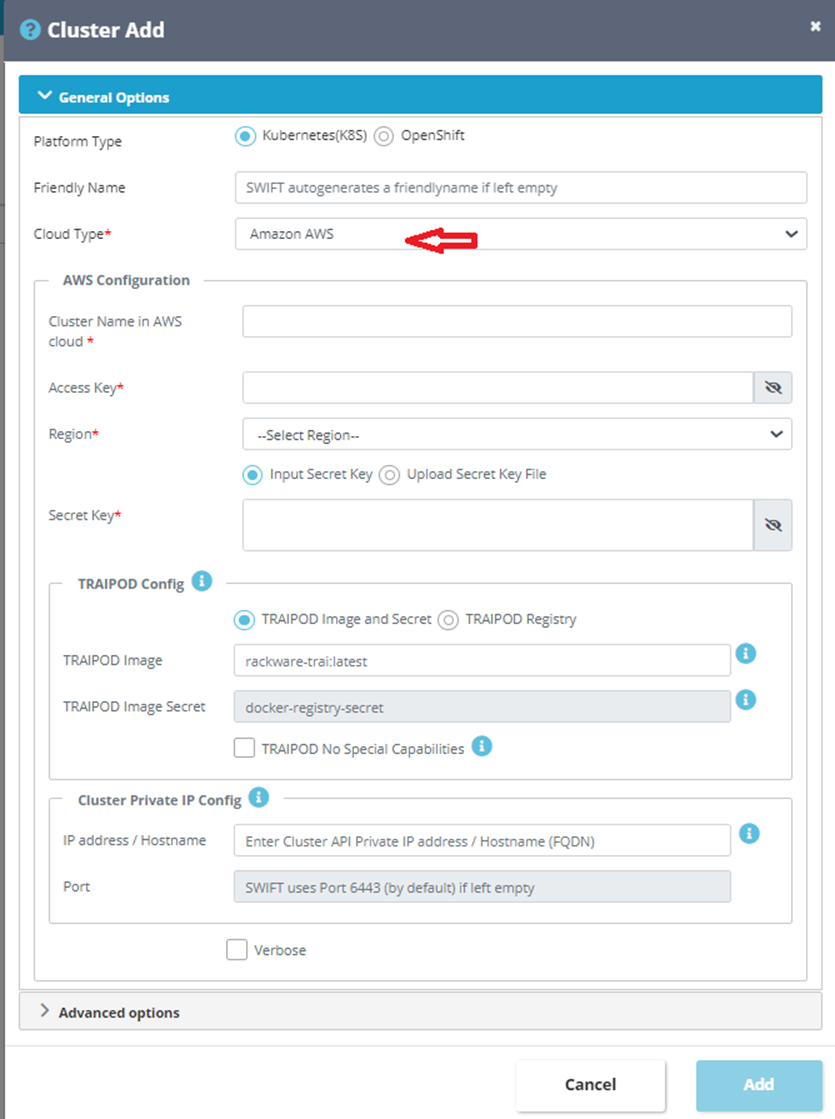Toggle Access Key visibility eye icon
The image size is (835, 1119).
tap(773, 388)
